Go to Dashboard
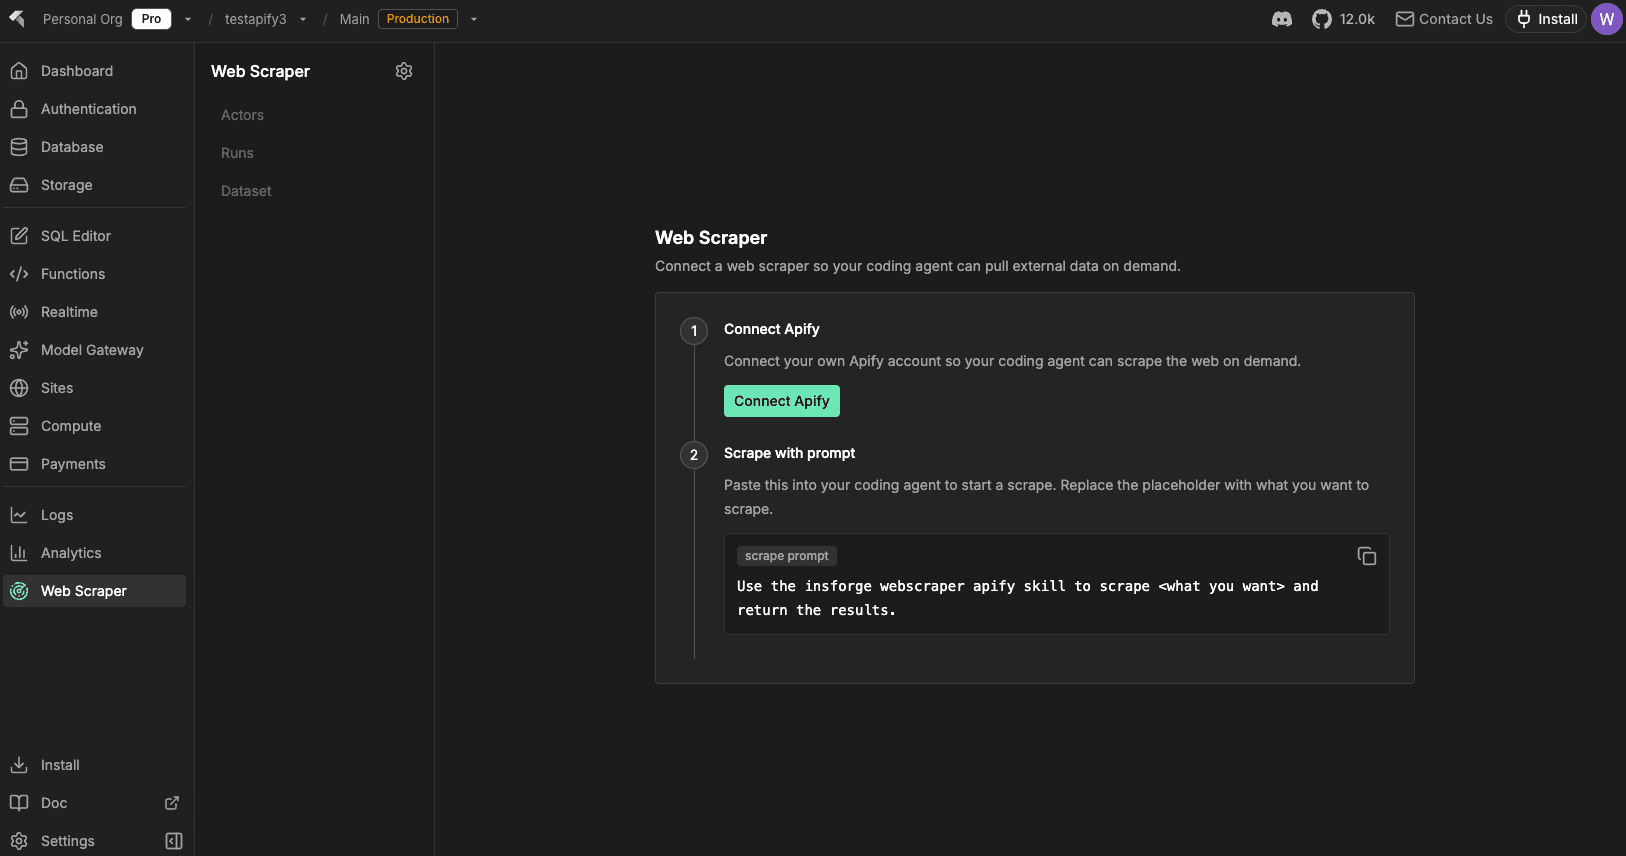1626x856 pixels. (x=95, y=71)
